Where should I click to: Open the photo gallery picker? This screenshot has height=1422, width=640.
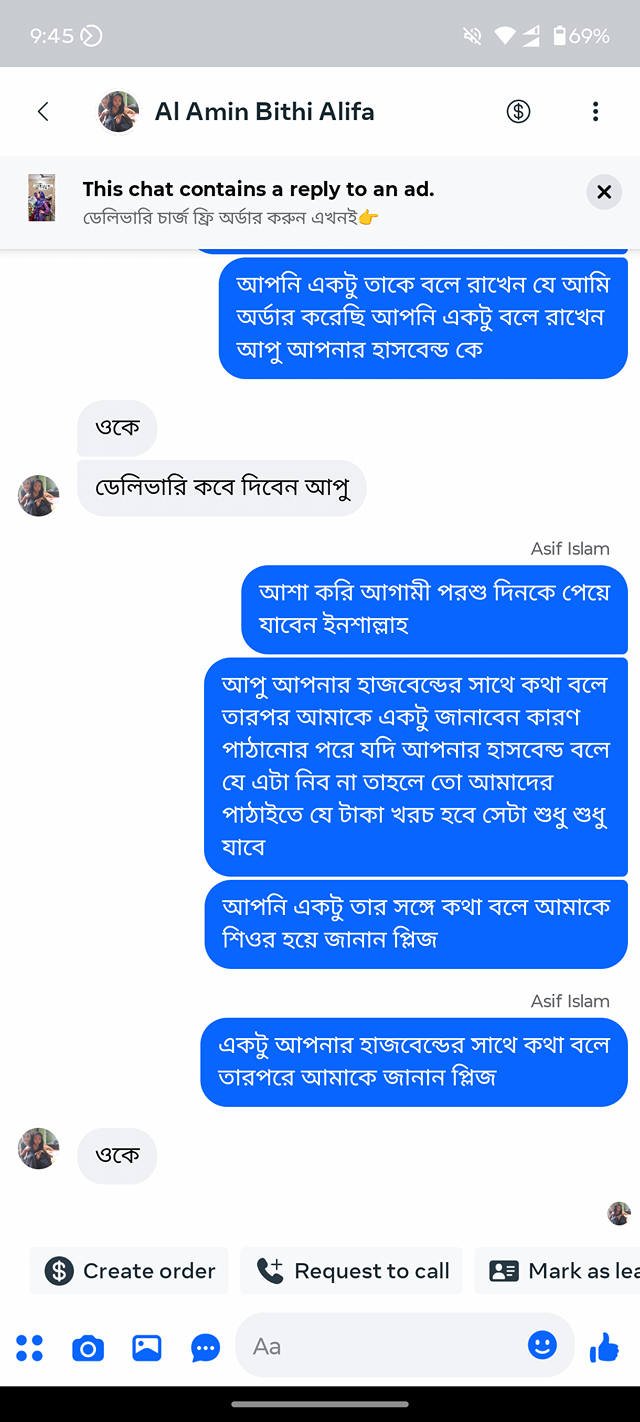(146, 1348)
